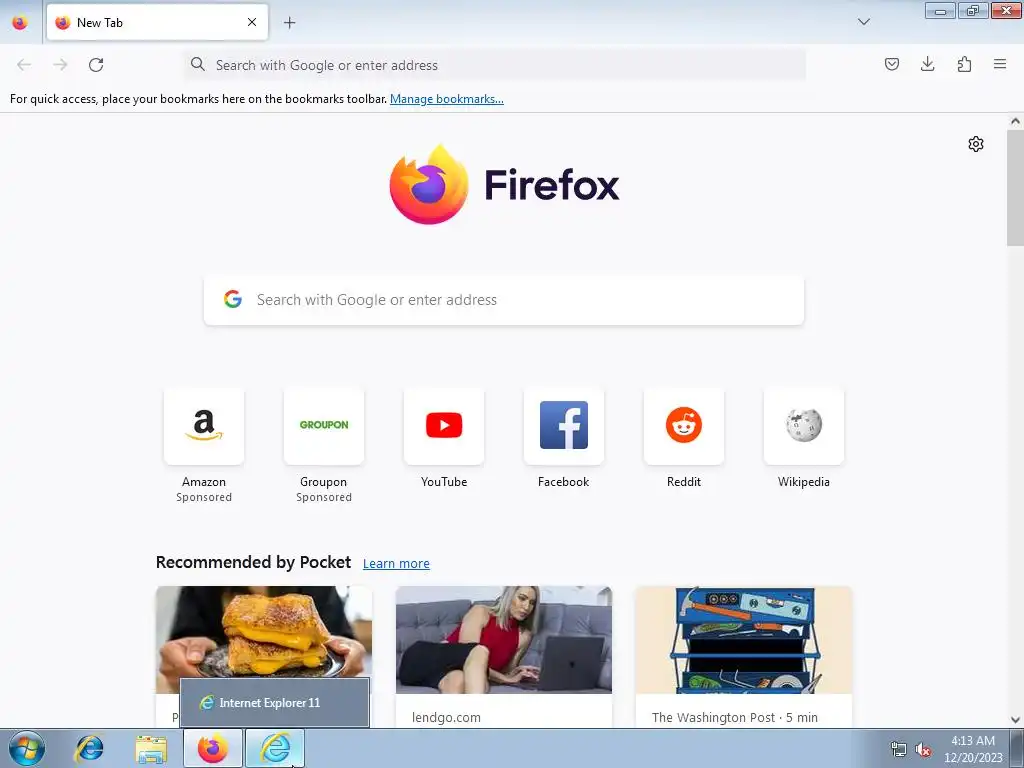Click the Firefox taskbar button
Screen dimensions: 1024x768
tap(213, 748)
